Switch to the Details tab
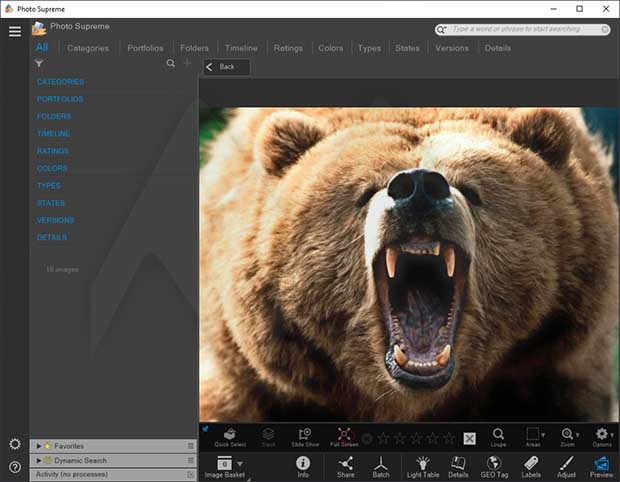The image size is (620, 482). pos(498,48)
